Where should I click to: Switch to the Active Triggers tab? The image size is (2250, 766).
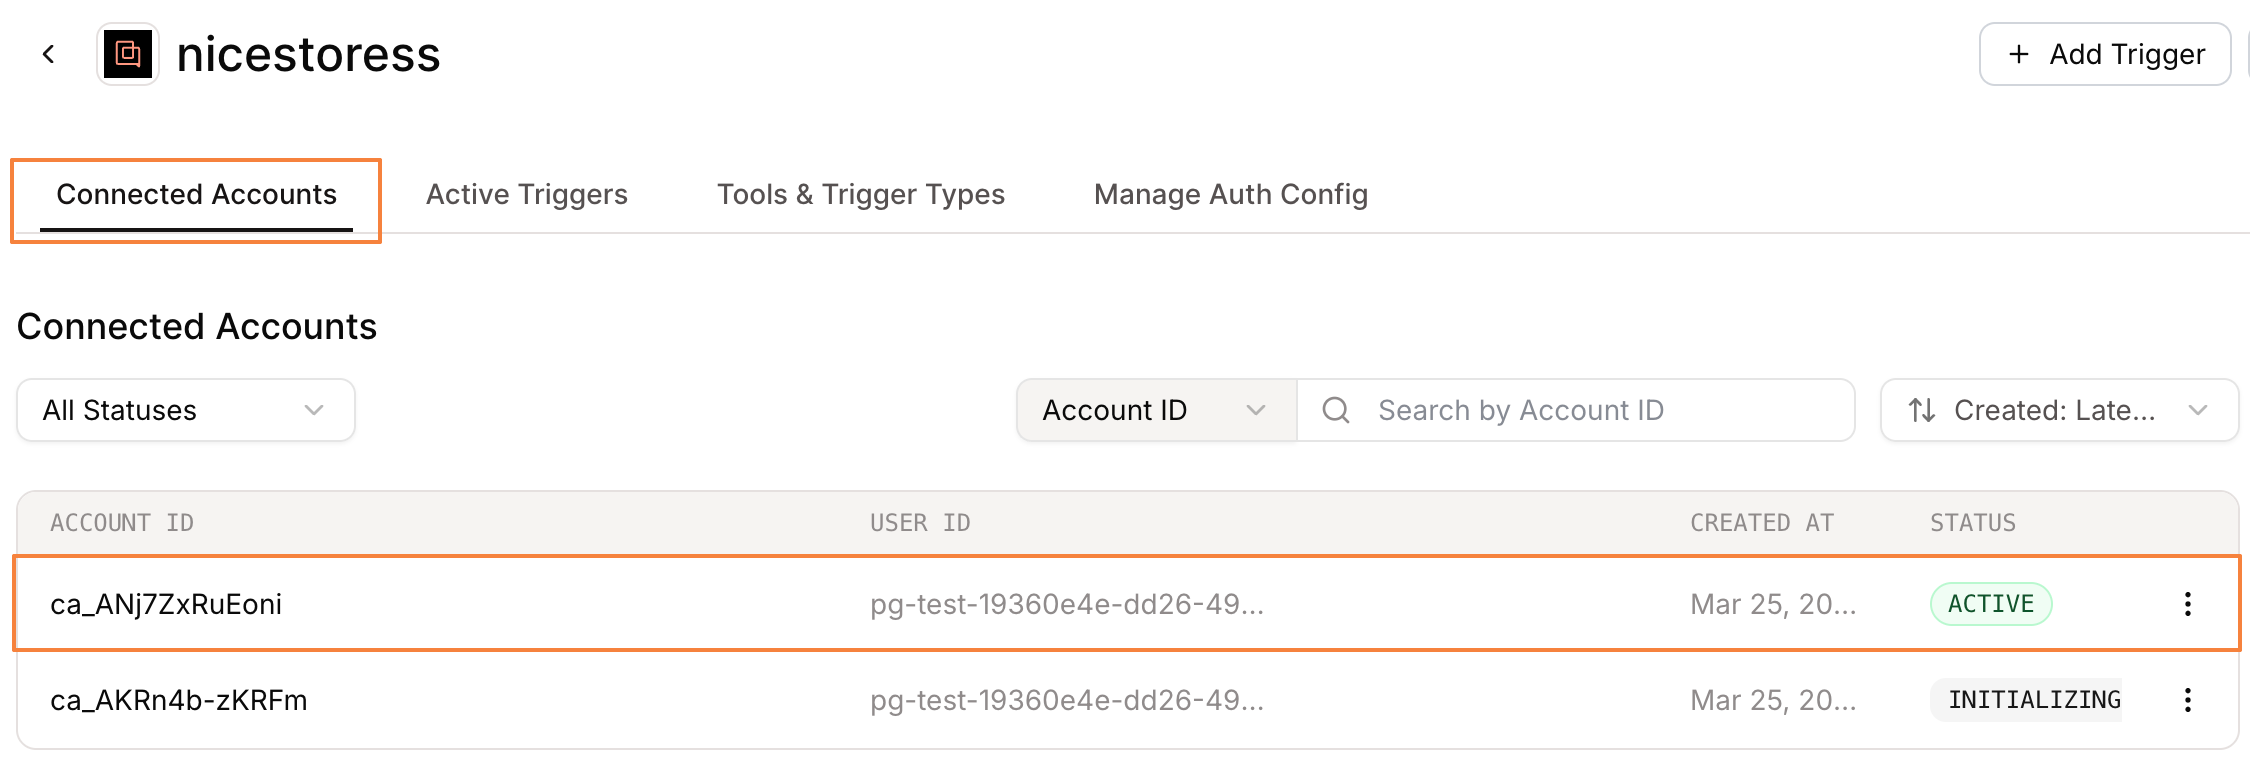pyautogui.click(x=527, y=194)
